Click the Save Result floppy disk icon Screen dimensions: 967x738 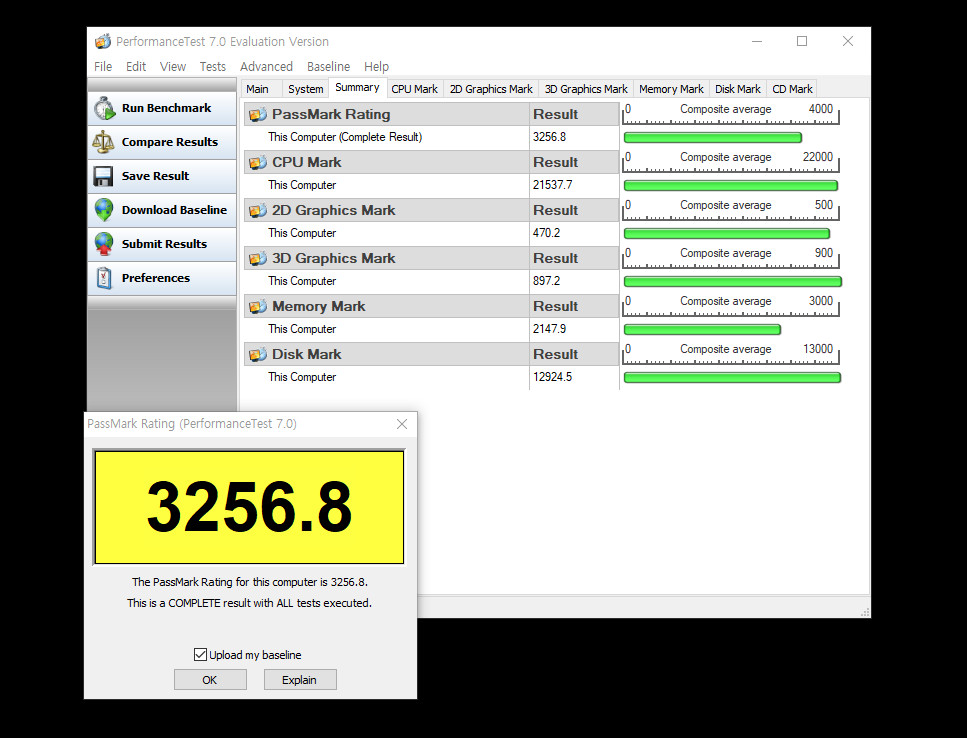(103, 176)
